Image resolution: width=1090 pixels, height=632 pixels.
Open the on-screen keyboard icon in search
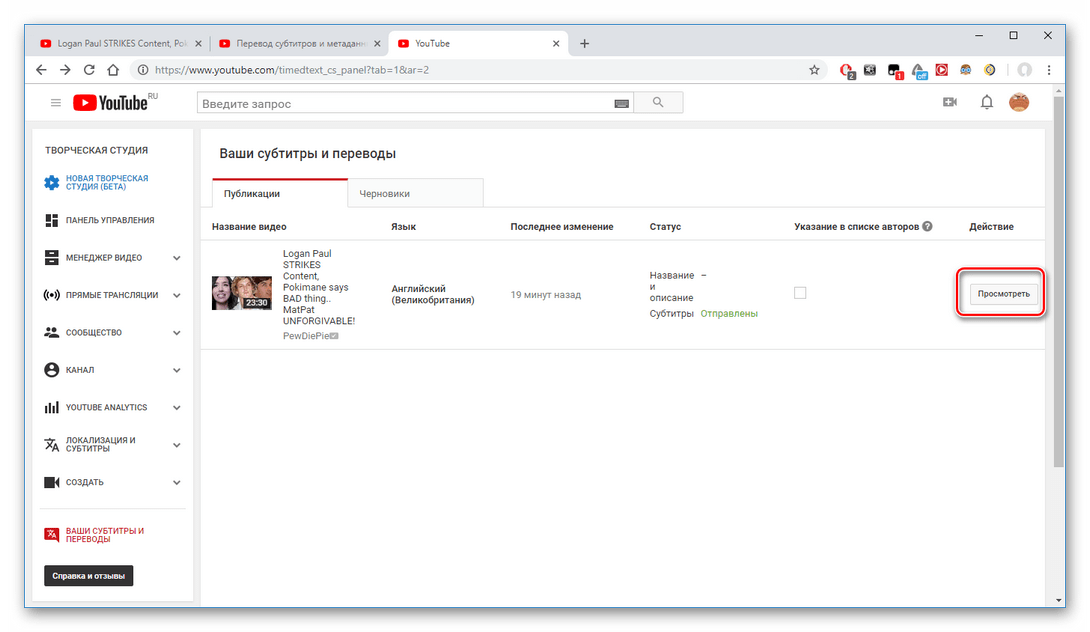point(622,103)
